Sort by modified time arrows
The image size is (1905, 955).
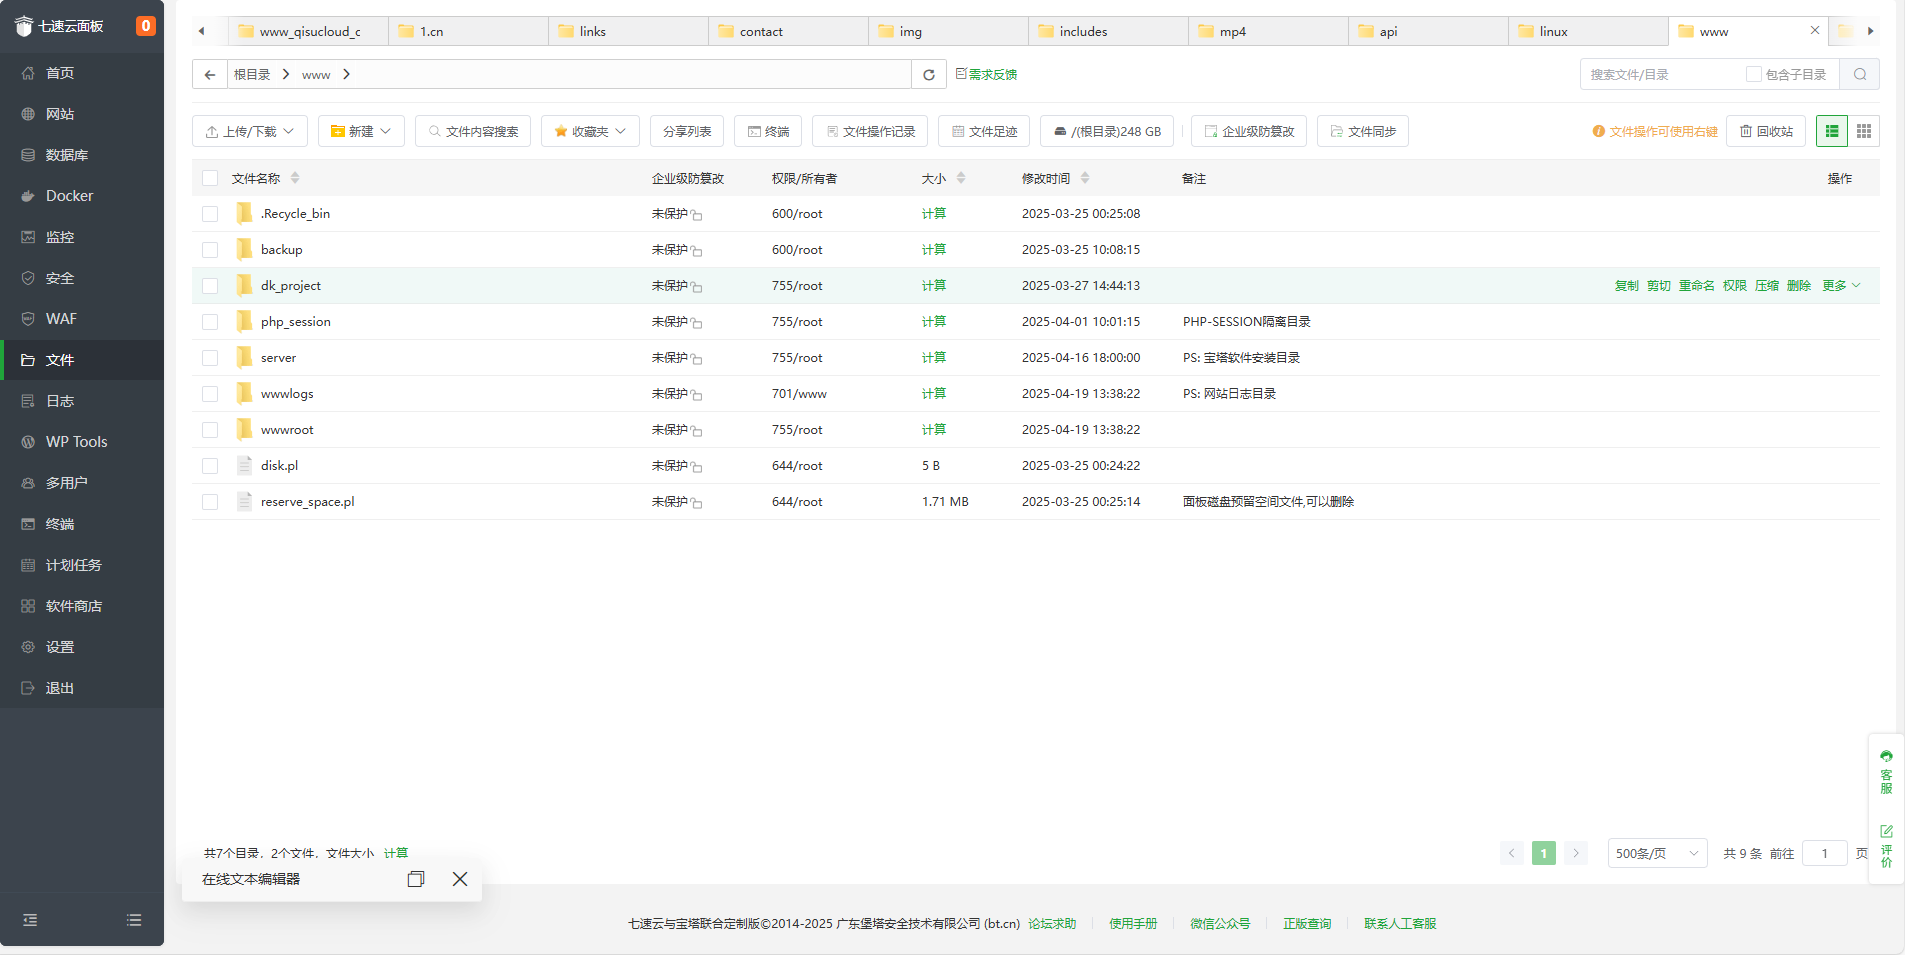tap(1085, 178)
